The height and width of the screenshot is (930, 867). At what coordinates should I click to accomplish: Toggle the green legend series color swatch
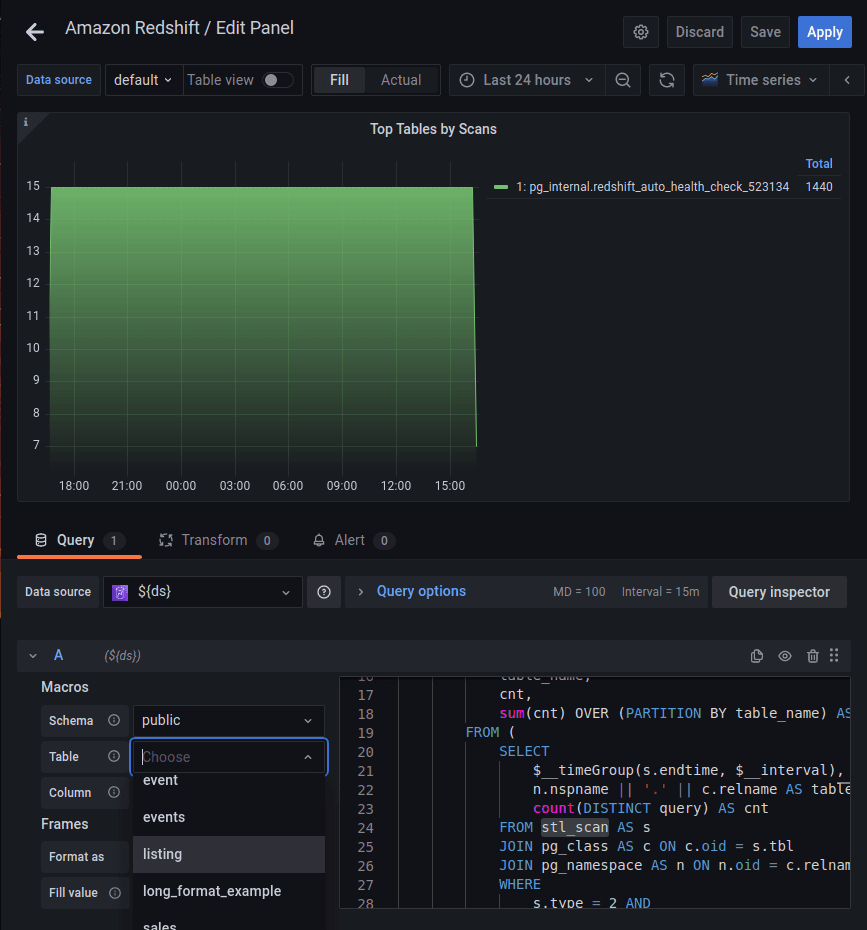(501, 187)
